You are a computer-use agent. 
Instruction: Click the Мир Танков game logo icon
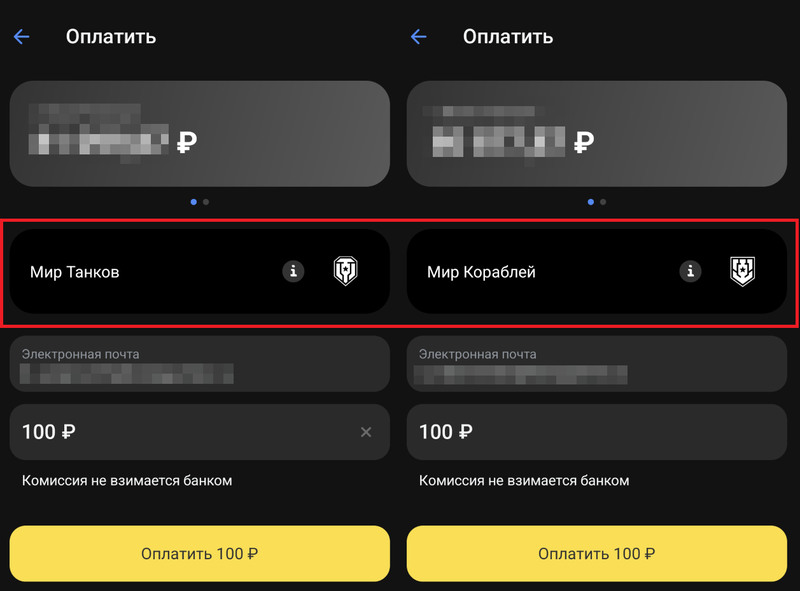point(344,270)
